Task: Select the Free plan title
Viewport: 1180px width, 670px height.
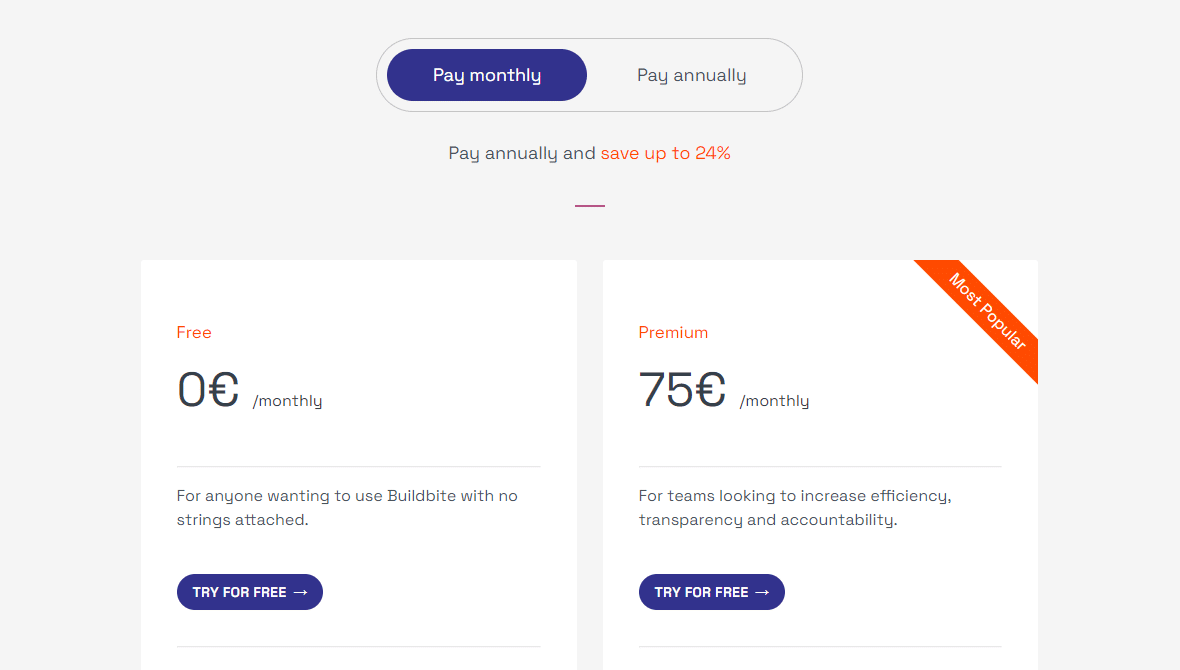Action: [194, 332]
